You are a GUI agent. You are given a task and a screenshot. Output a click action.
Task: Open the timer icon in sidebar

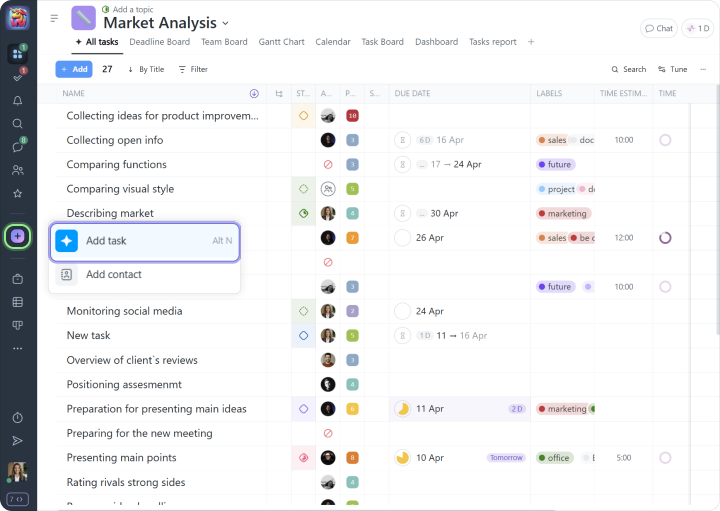click(x=17, y=417)
